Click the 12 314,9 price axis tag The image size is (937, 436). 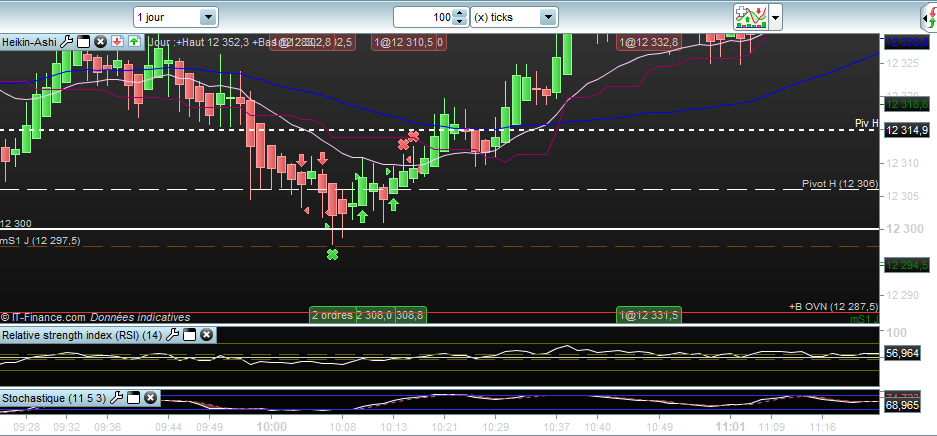(907, 130)
